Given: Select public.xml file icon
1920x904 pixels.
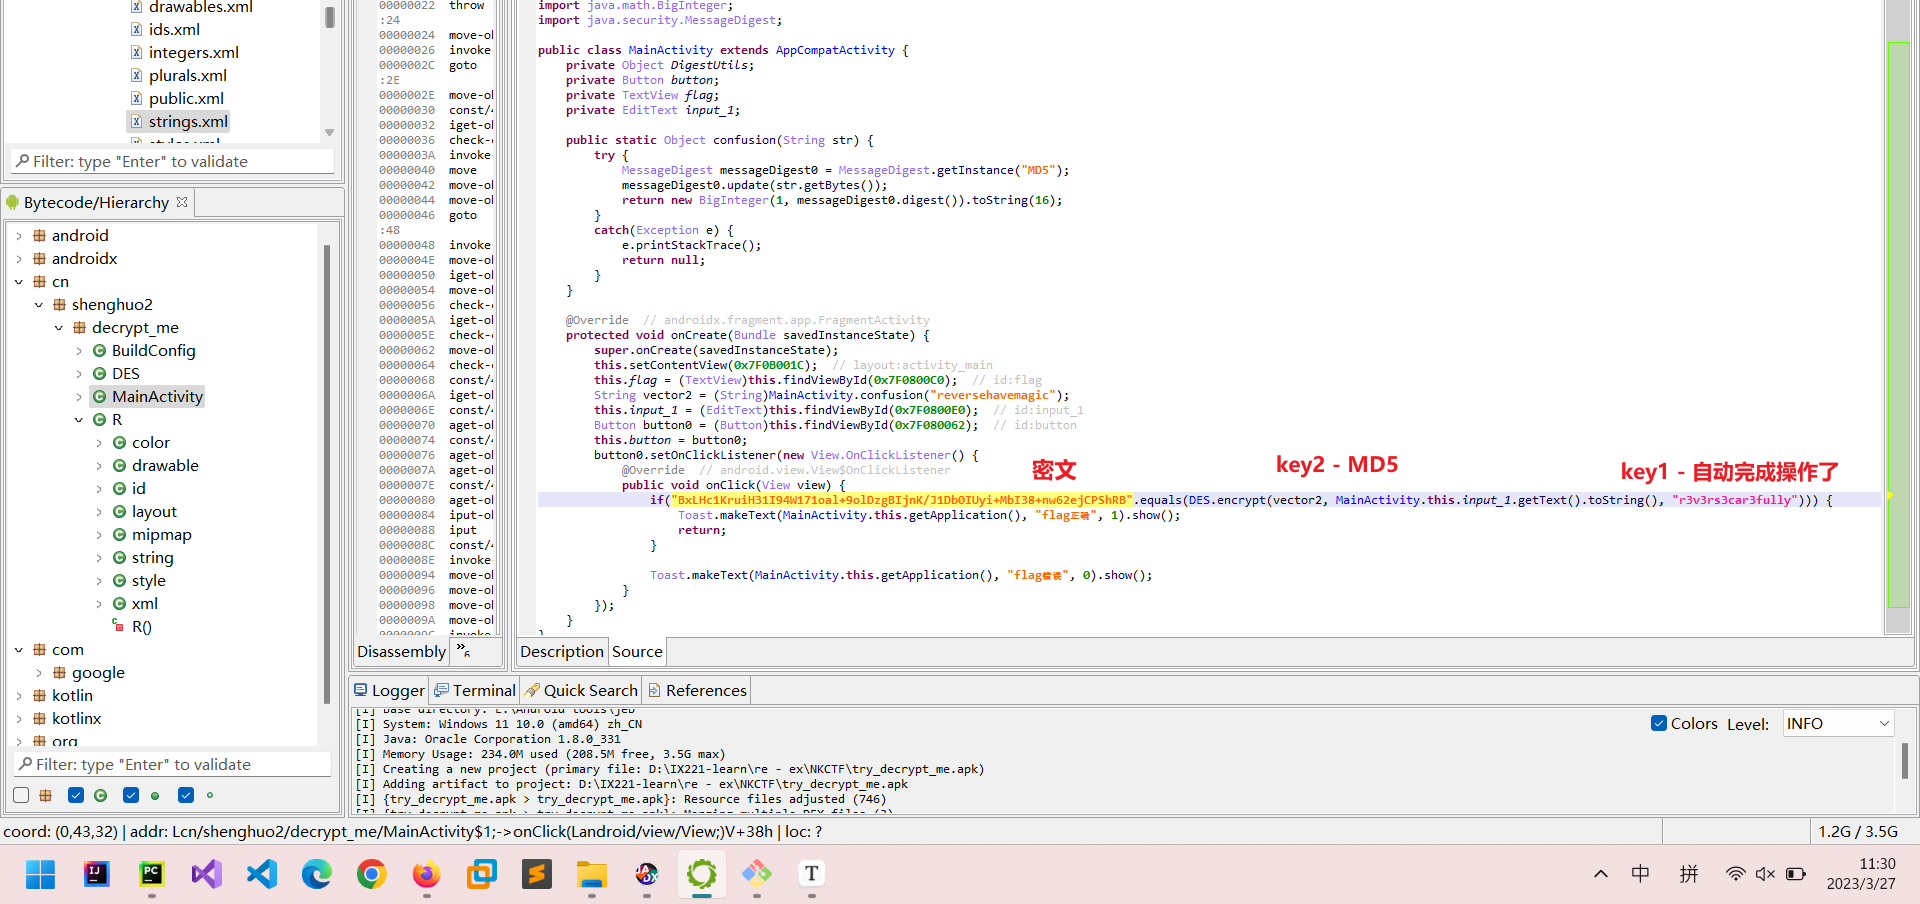Looking at the screenshot, I should (x=137, y=98).
